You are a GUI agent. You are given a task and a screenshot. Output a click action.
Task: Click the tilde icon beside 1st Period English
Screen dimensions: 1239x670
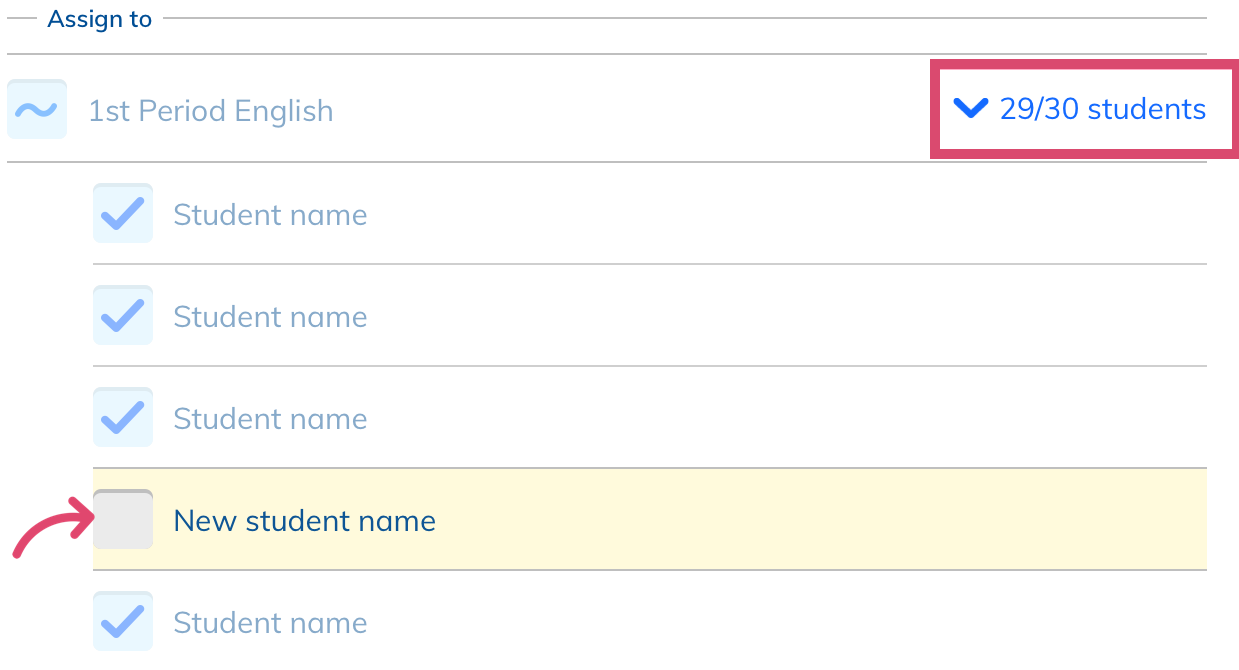pyautogui.click(x=37, y=109)
